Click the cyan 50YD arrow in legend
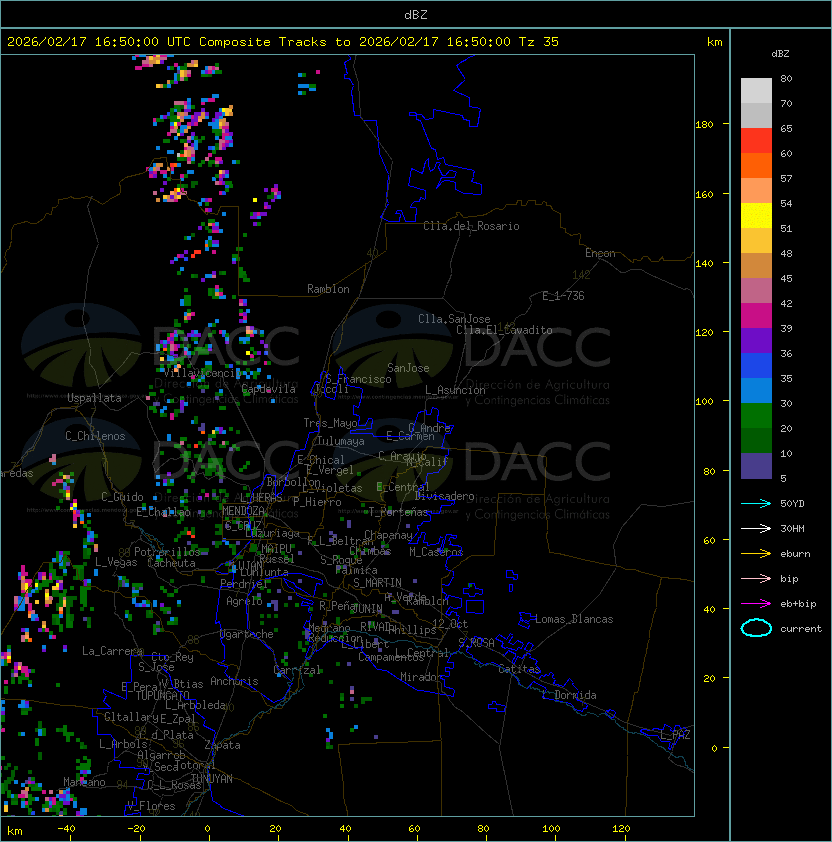Image resolution: width=832 pixels, height=842 pixels. [756, 503]
